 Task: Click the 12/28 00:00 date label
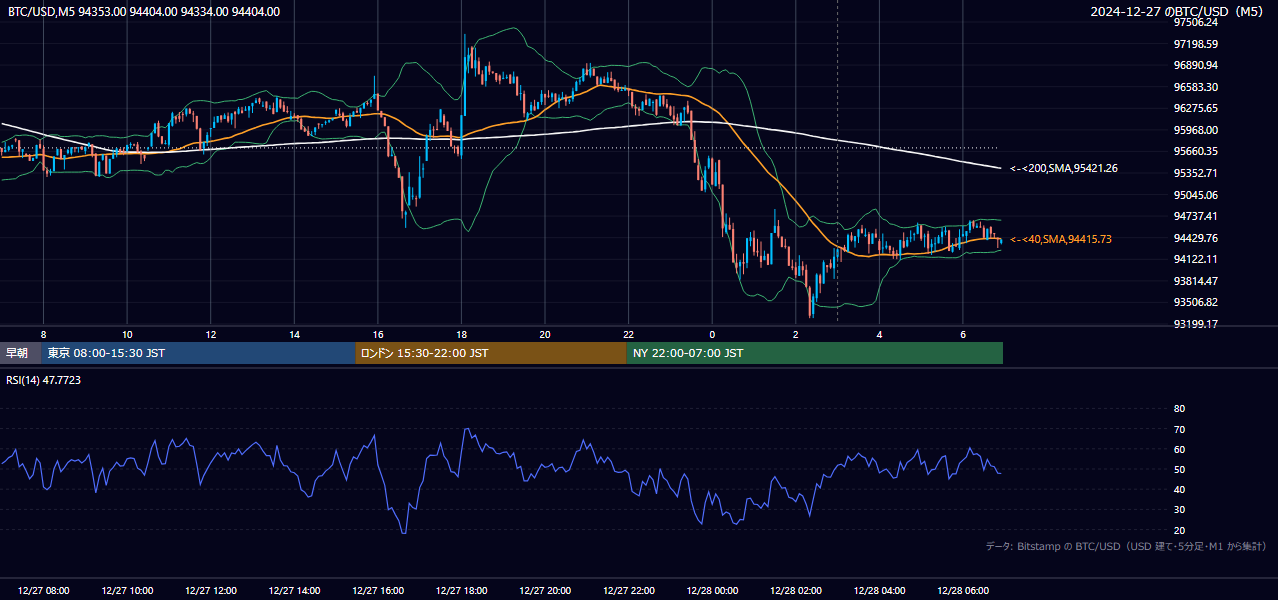(712, 591)
